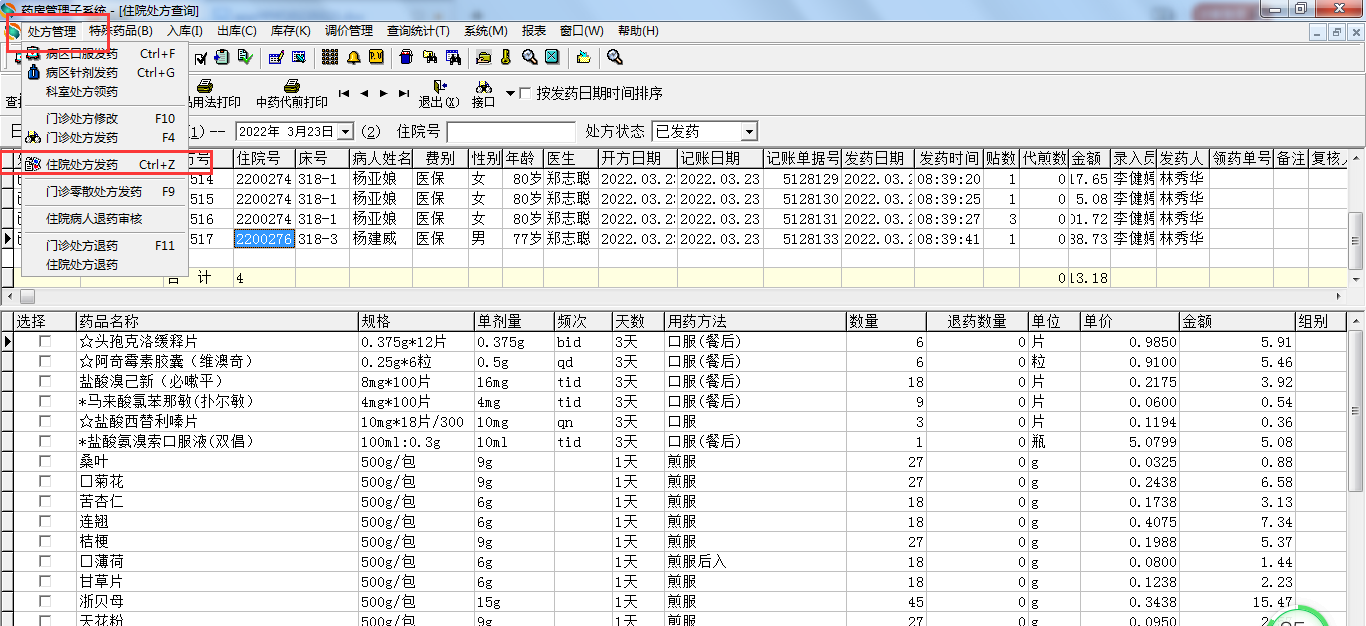This screenshot has width=1366, height=626.
Task: Click the 接口 binoculars icon
Action: 484,94
